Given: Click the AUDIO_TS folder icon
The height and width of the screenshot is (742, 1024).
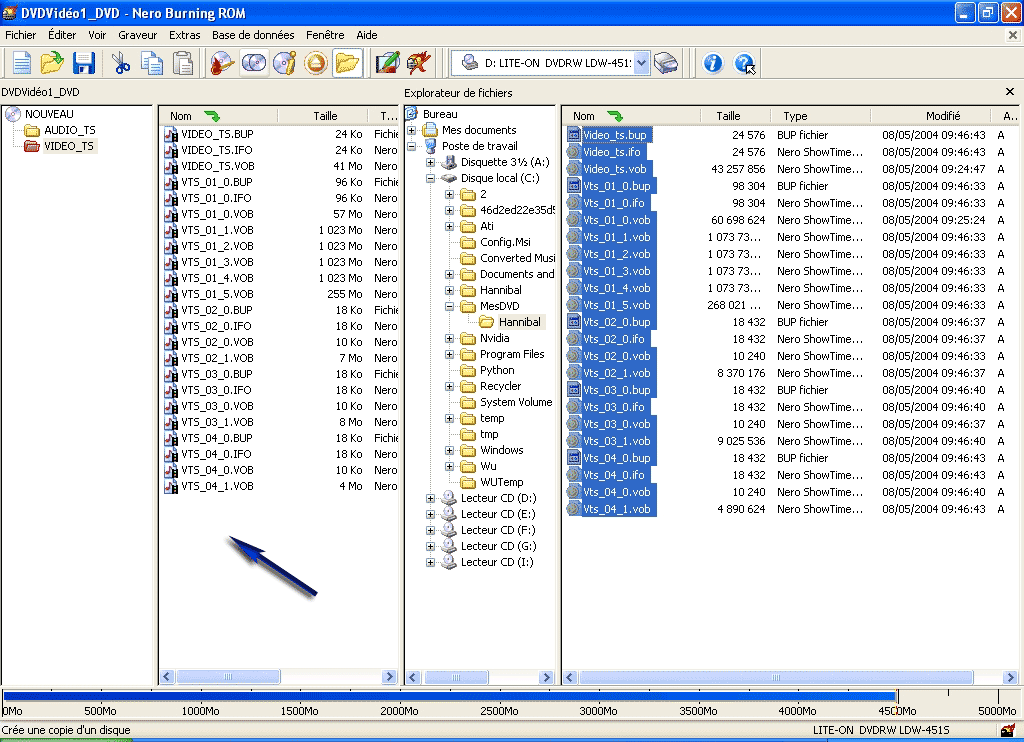Looking at the screenshot, I should point(32,131).
